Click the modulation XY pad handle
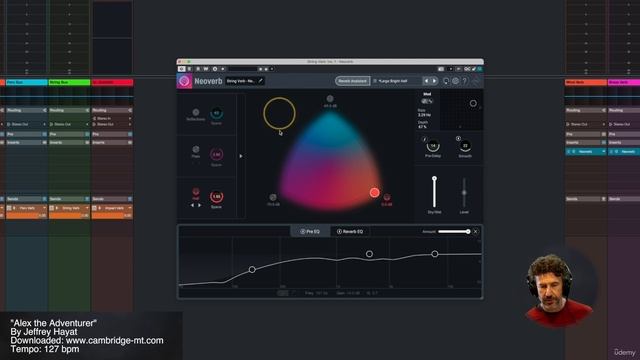 [x=473, y=103]
